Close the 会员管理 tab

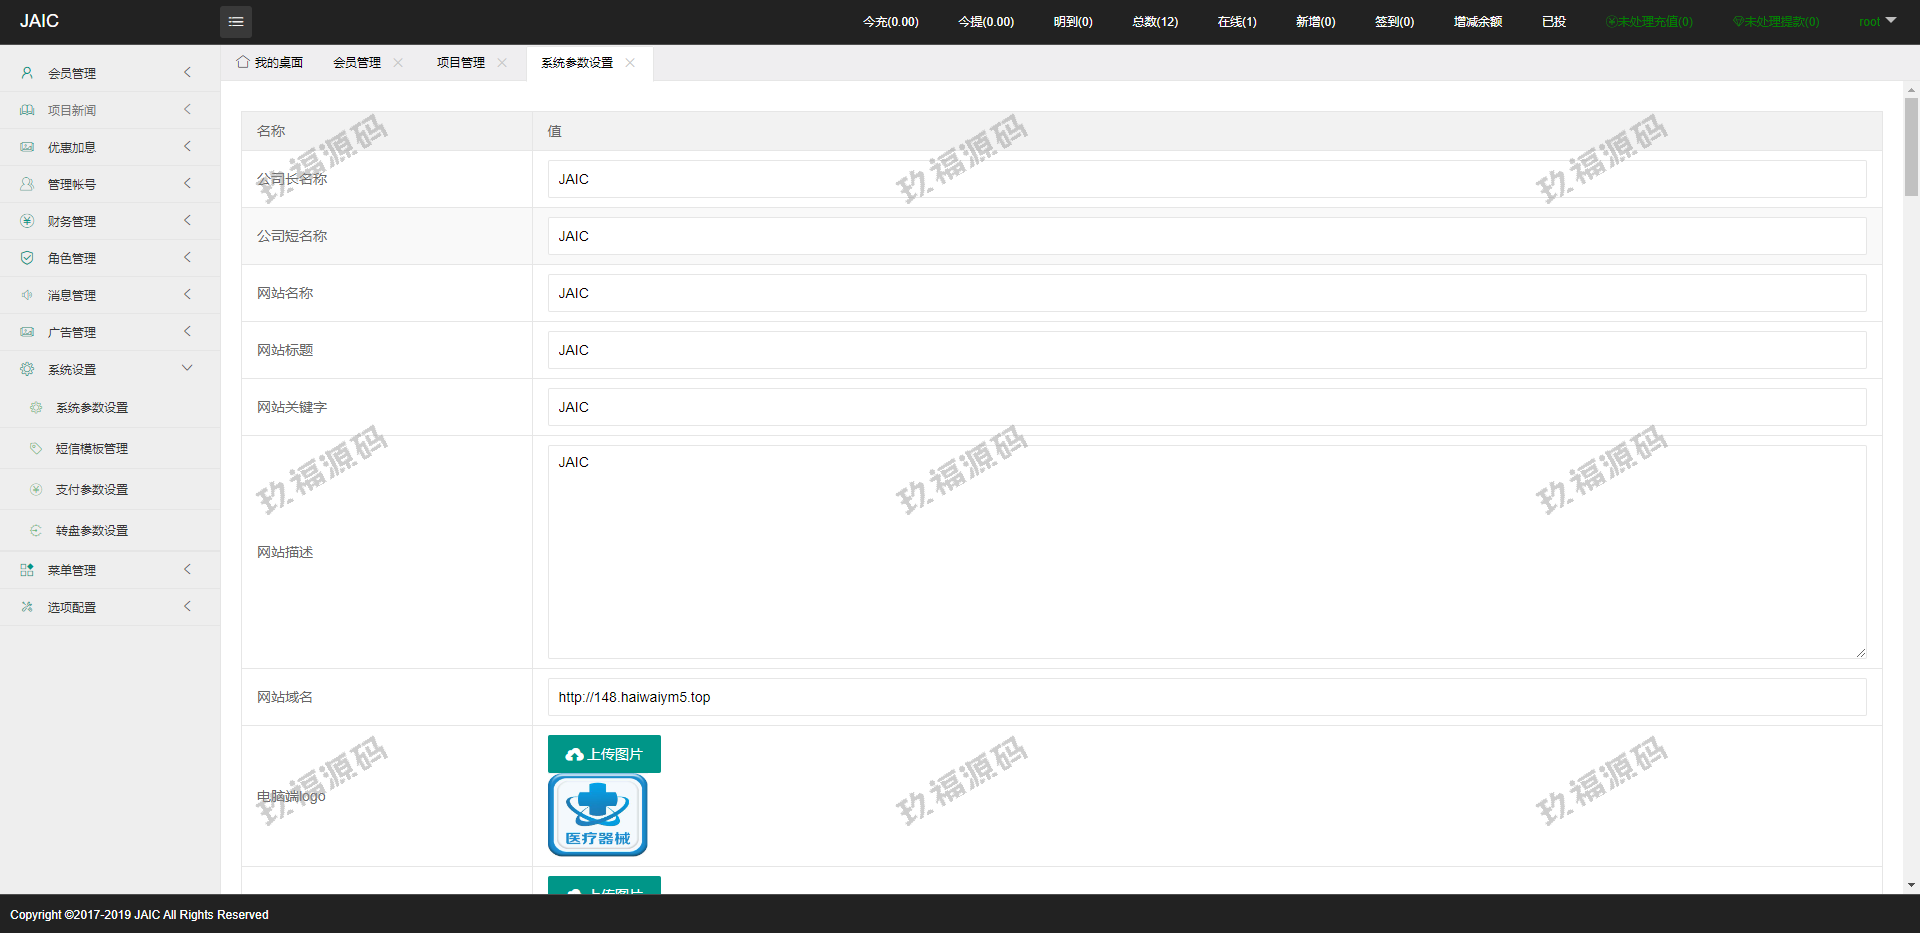[x=398, y=62]
